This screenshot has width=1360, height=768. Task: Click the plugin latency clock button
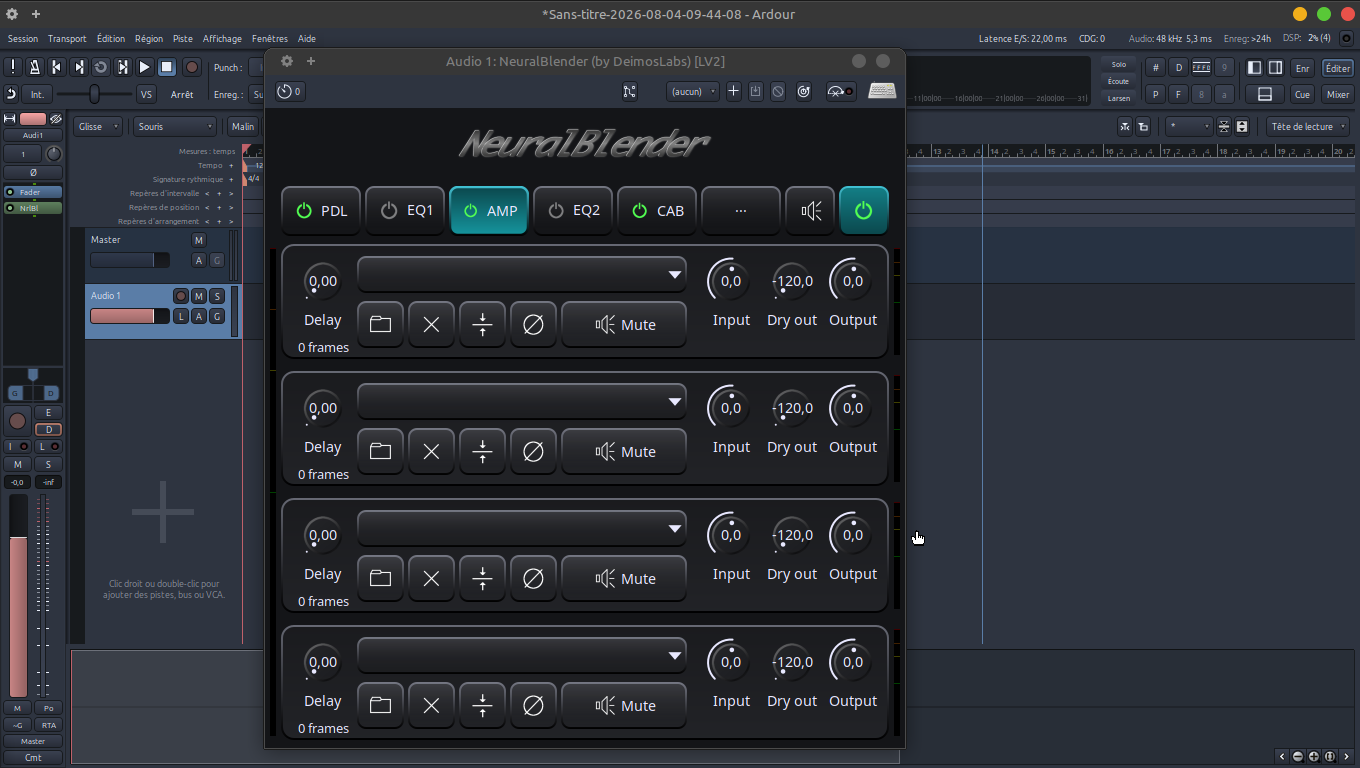[x=289, y=91]
